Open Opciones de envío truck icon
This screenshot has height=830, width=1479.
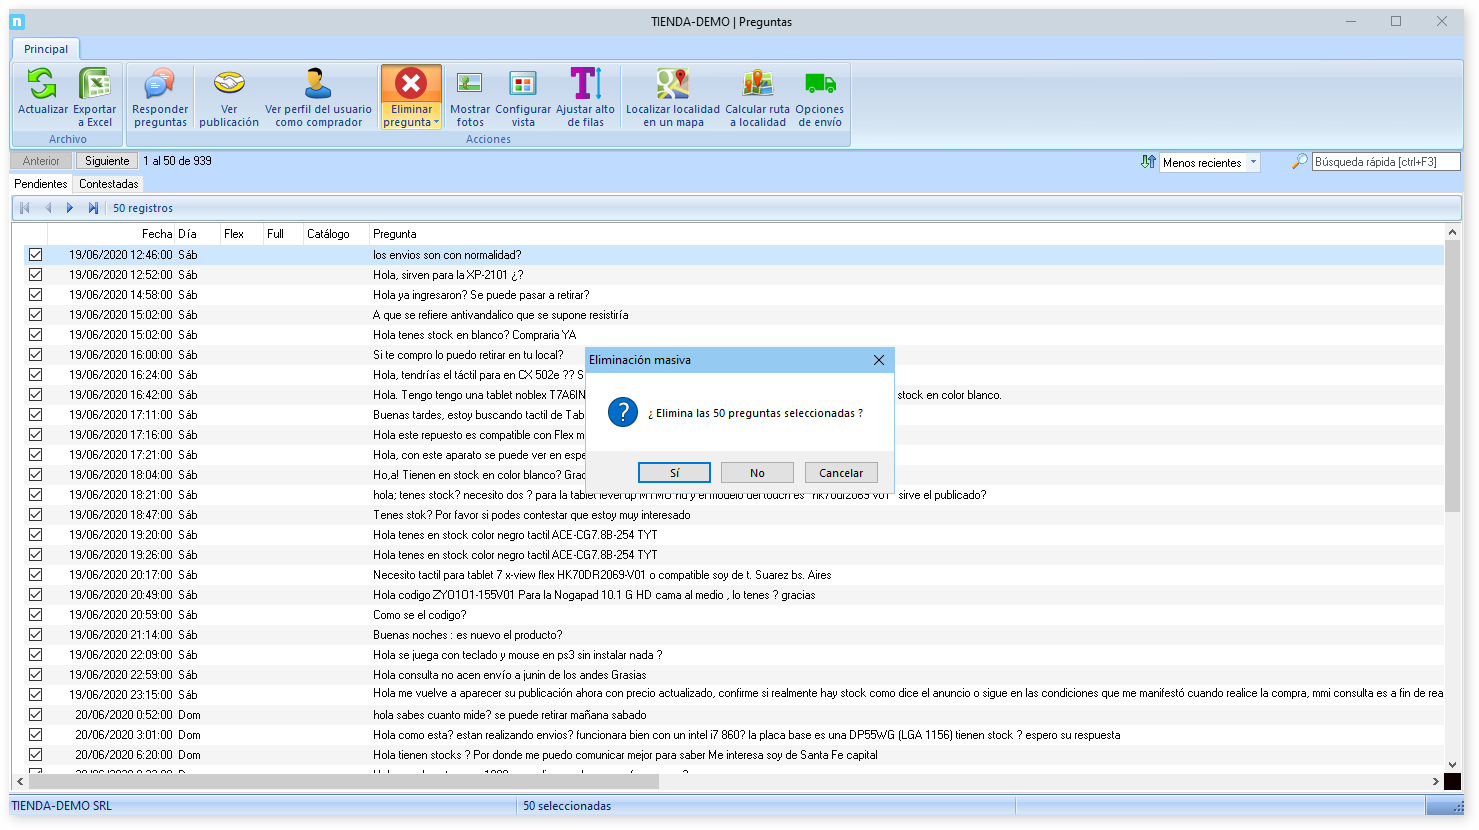click(x=819, y=84)
